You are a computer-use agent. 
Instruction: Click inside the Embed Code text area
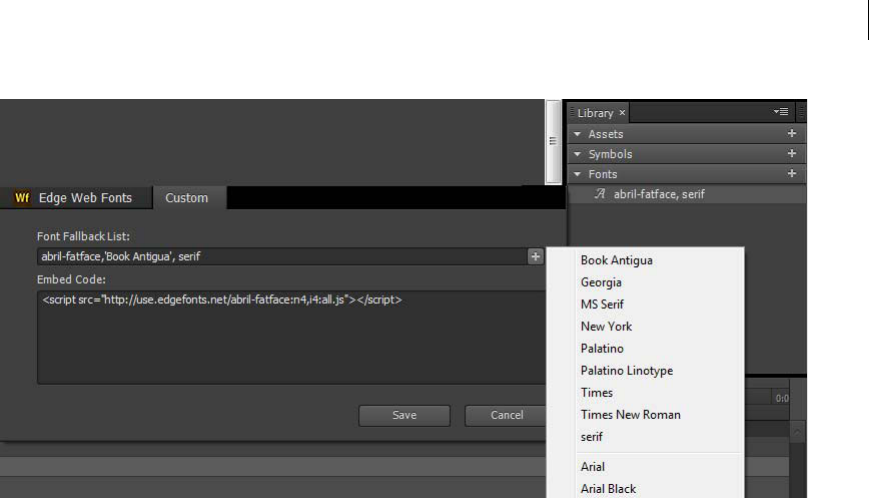[292, 337]
